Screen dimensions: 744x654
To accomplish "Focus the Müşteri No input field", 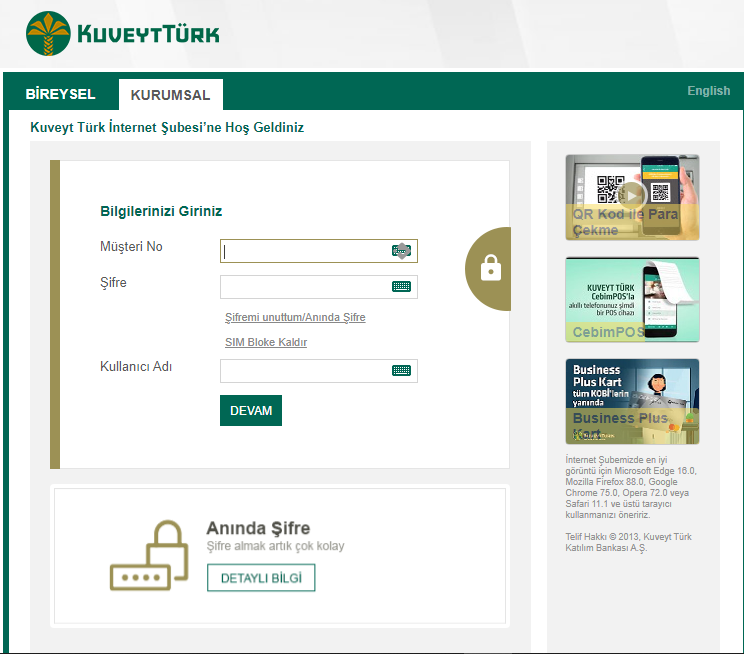I will tap(305, 251).
